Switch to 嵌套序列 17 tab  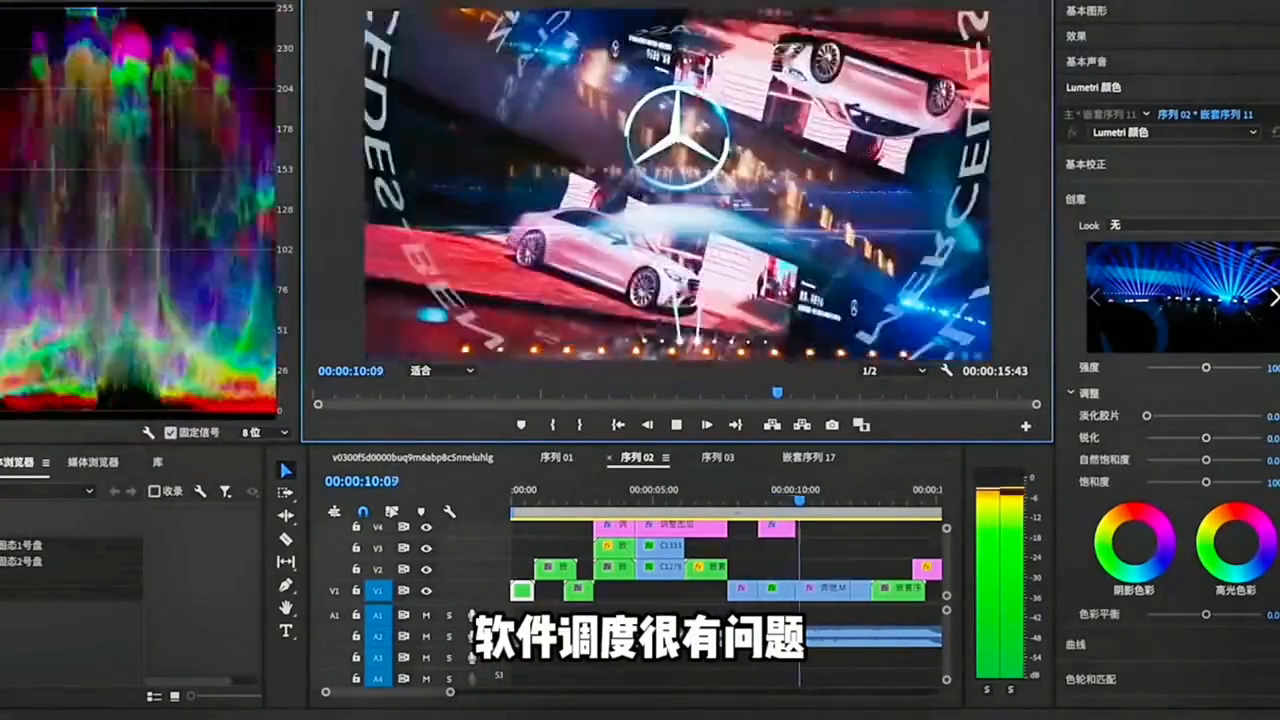coord(808,457)
